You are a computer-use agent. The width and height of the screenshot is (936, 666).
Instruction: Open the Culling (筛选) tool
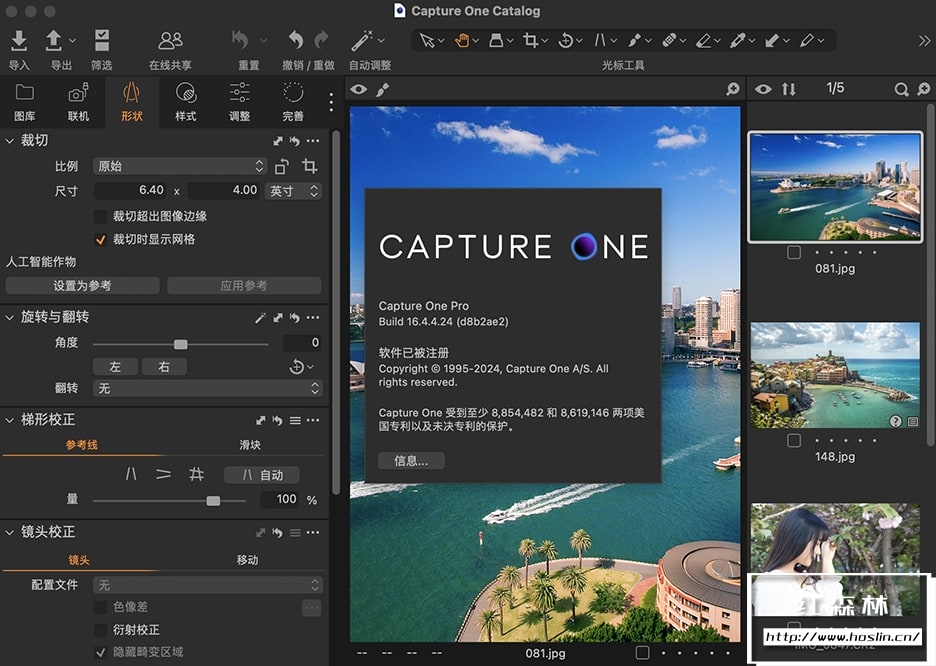tap(101, 41)
